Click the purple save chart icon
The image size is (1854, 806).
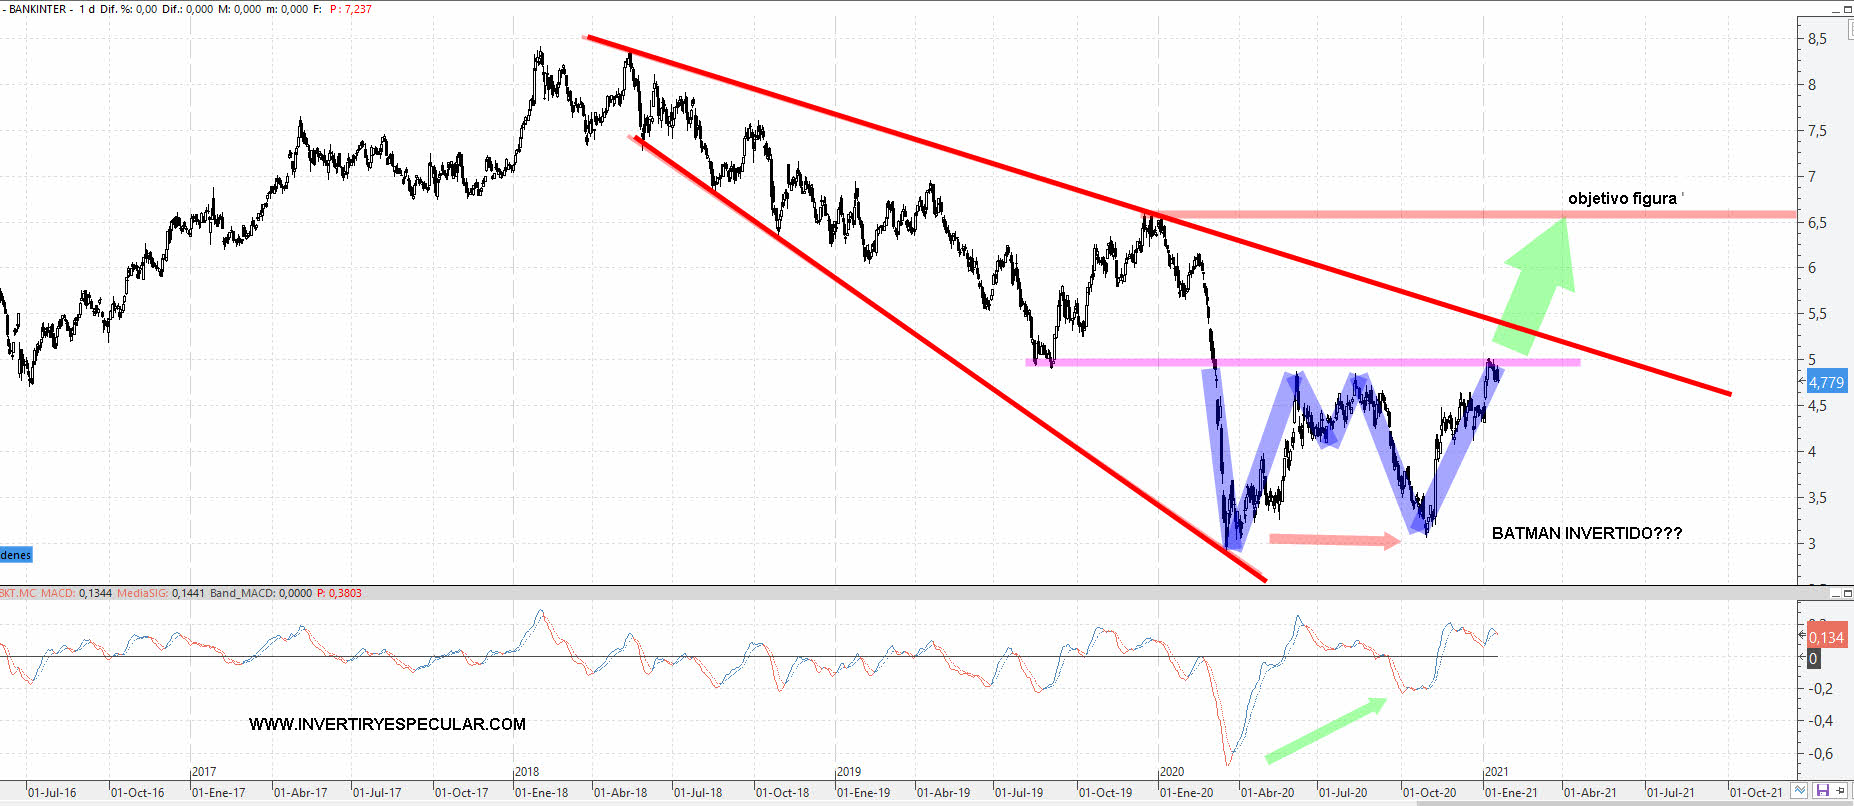(1822, 791)
